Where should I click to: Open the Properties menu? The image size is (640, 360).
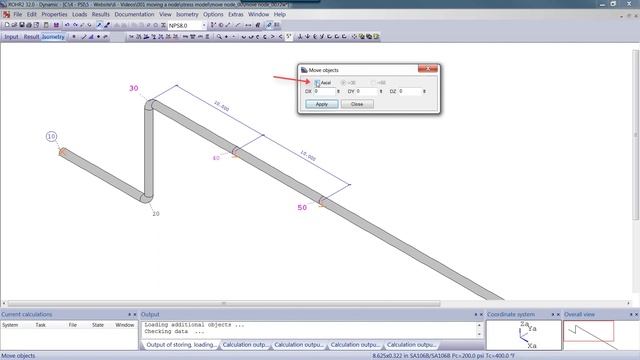click(54, 14)
